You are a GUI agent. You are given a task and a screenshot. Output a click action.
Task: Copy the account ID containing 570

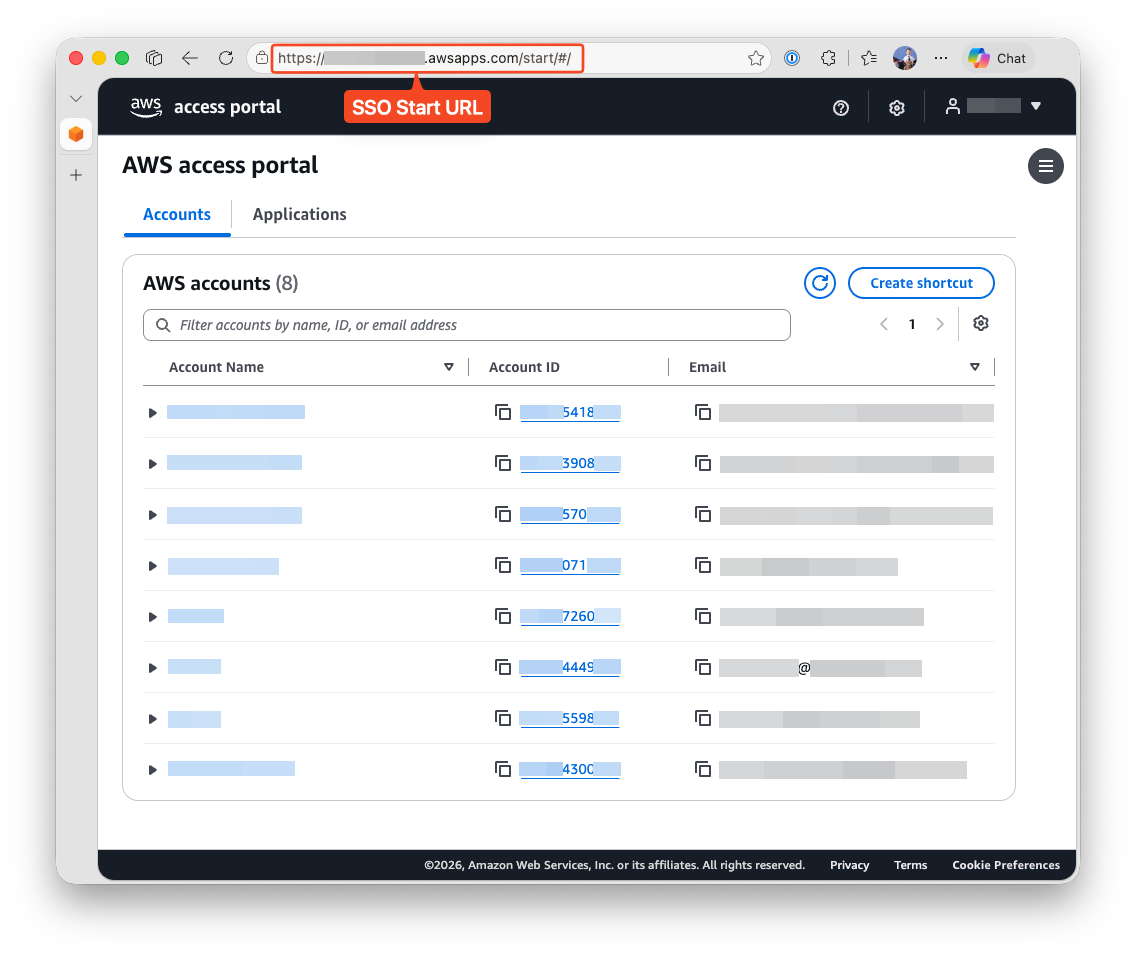(x=503, y=515)
